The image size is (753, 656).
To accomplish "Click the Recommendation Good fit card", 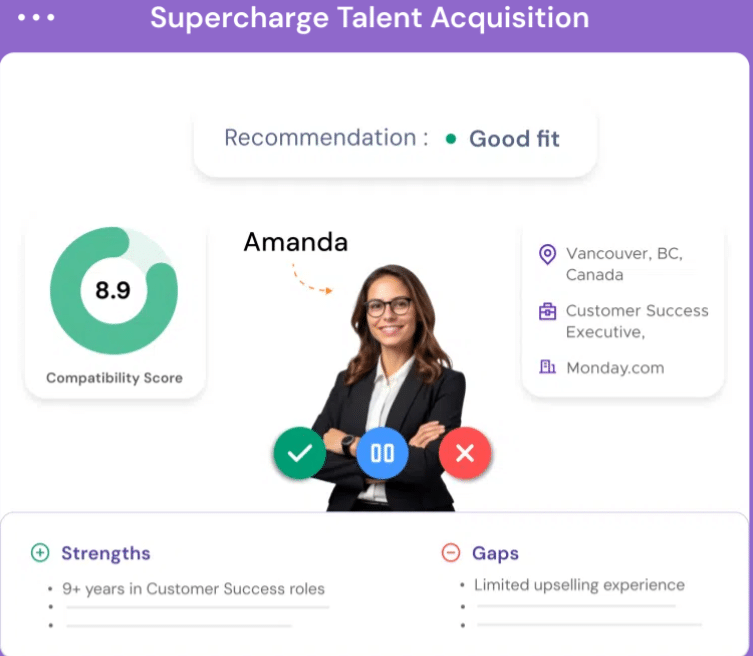I will [x=395, y=139].
